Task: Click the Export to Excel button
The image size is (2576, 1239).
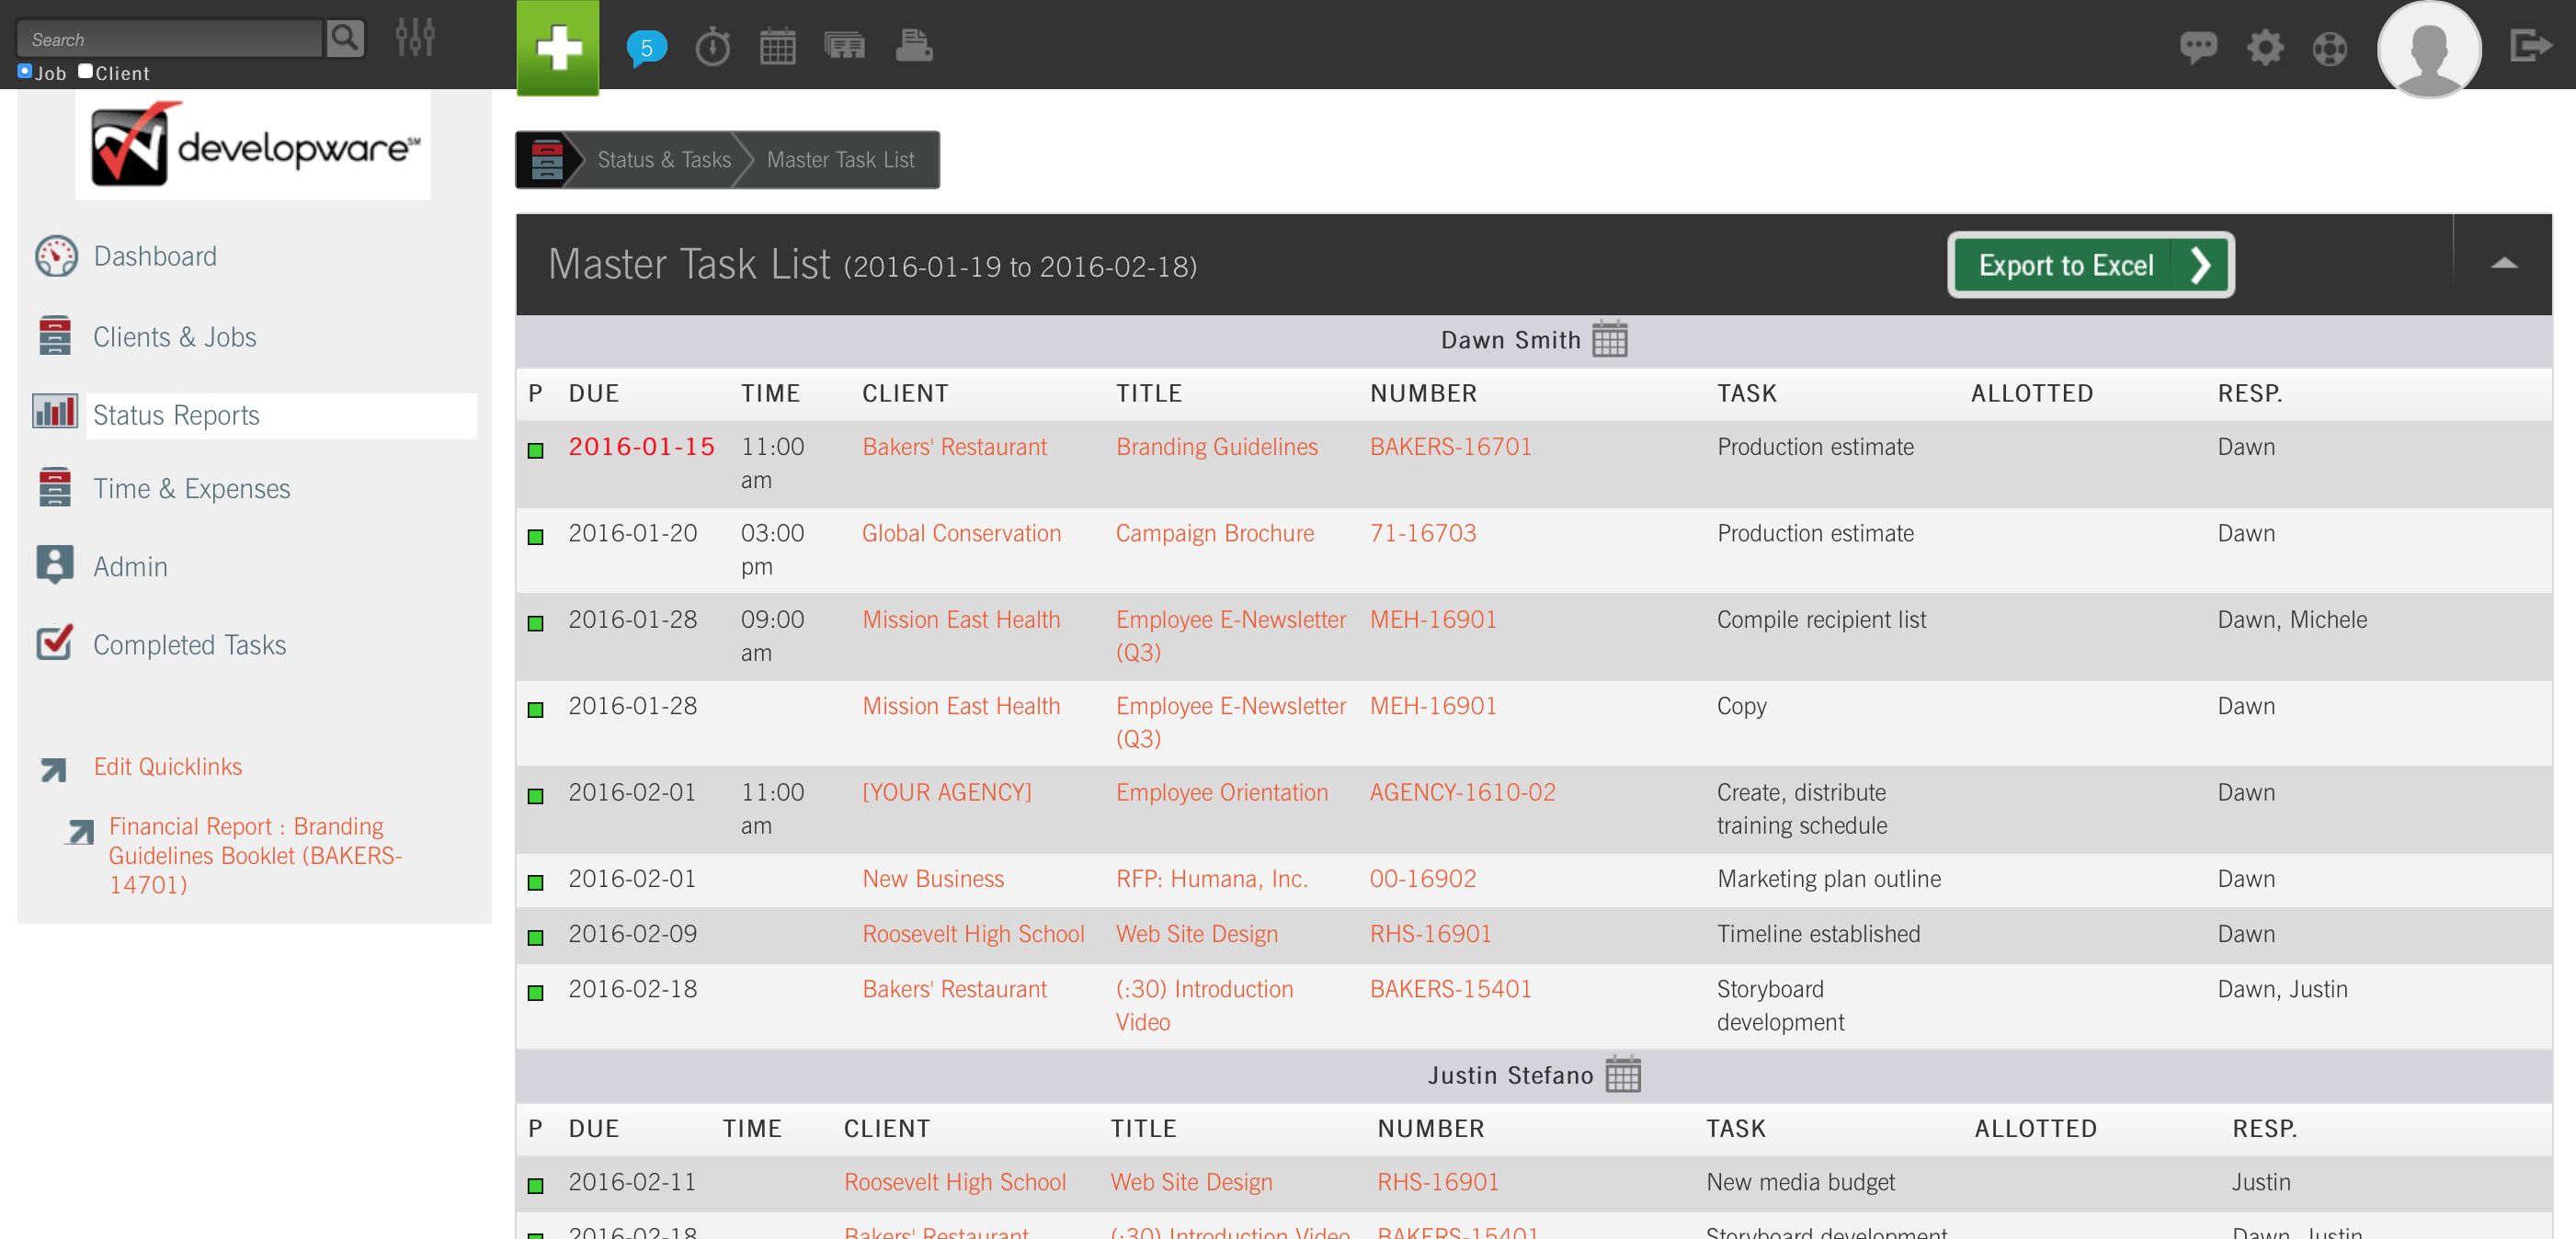Action: click(x=2089, y=265)
